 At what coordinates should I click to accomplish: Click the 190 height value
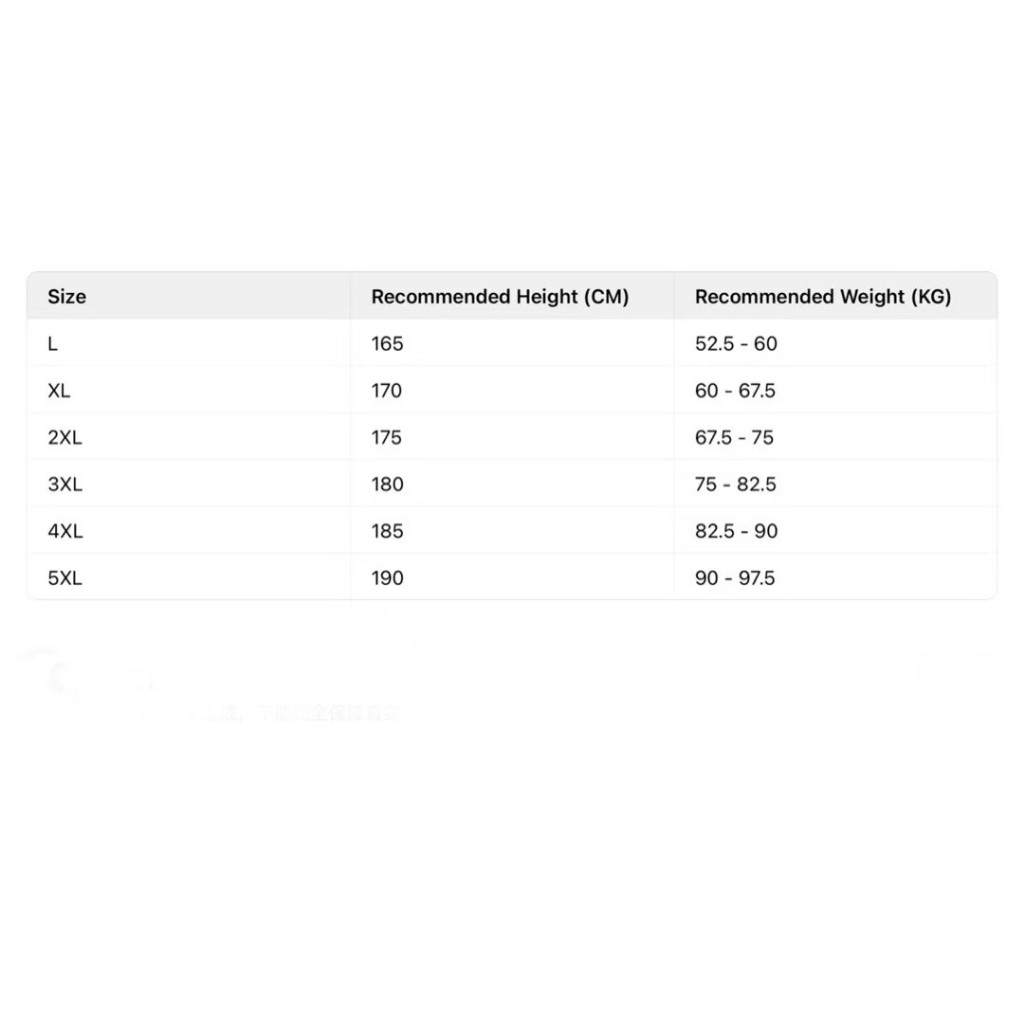click(387, 579)
